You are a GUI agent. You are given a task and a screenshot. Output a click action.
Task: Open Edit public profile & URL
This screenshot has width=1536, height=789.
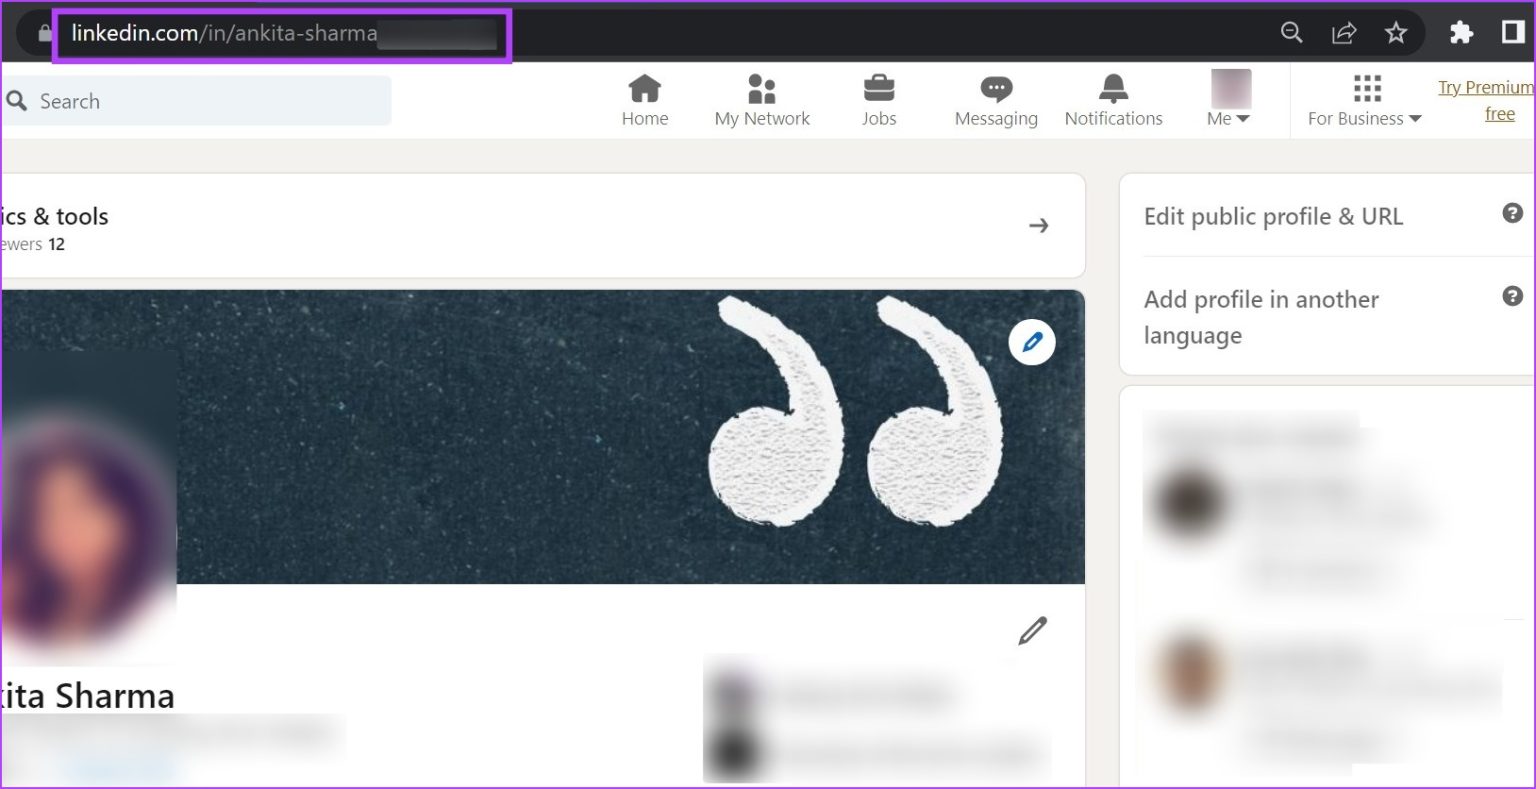(1273, 216)
